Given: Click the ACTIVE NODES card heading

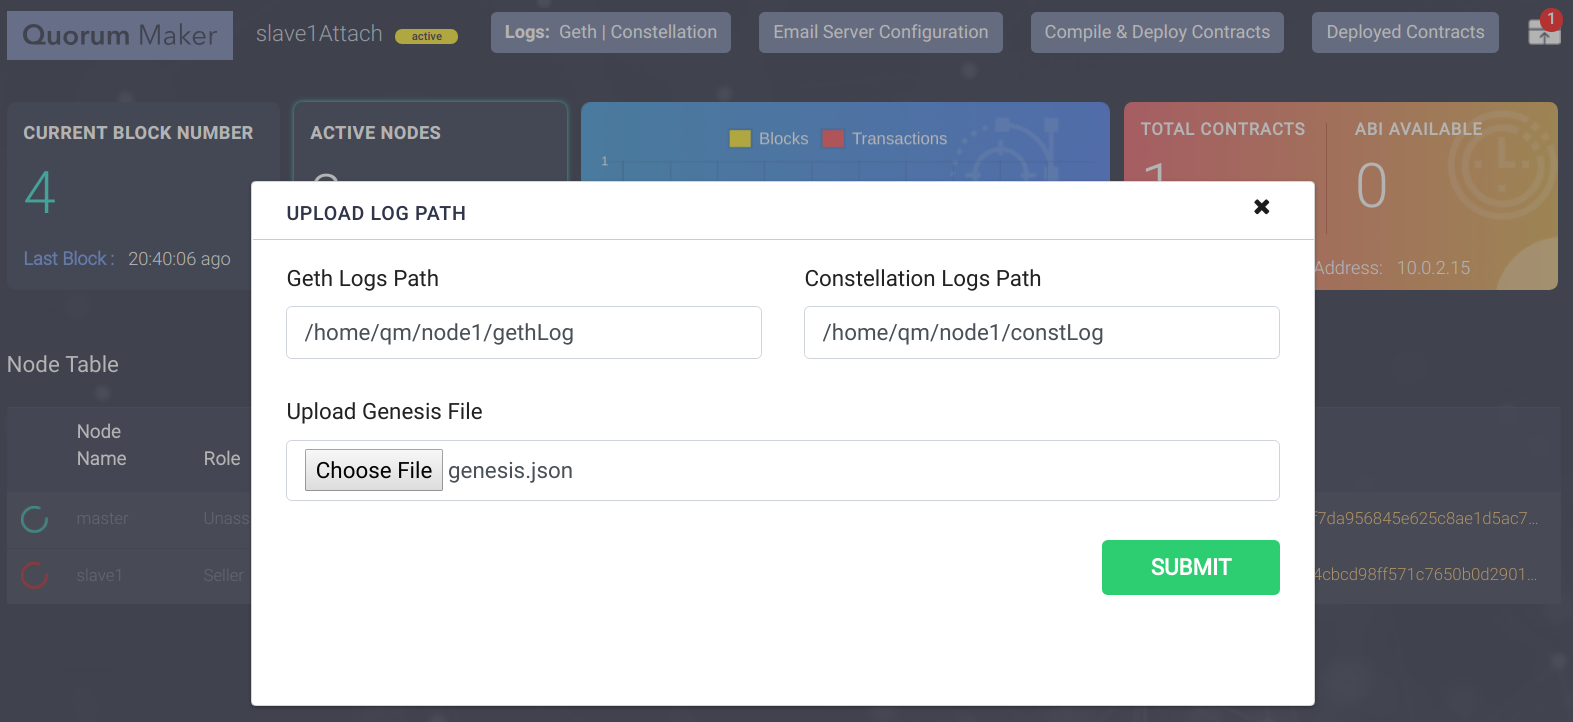Looking at the screenshot, I should 375,133.
